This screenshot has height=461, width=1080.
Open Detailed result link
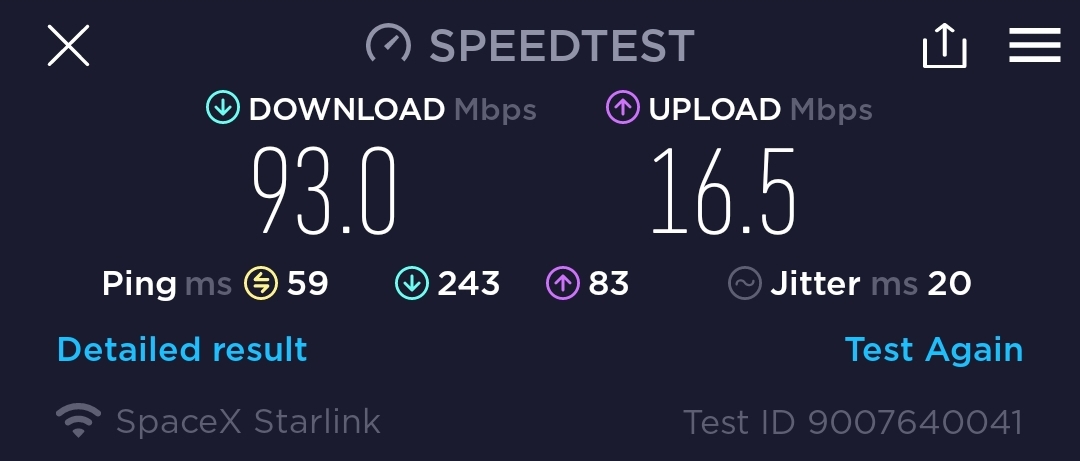pyautogui.click(x=182, y=349)
